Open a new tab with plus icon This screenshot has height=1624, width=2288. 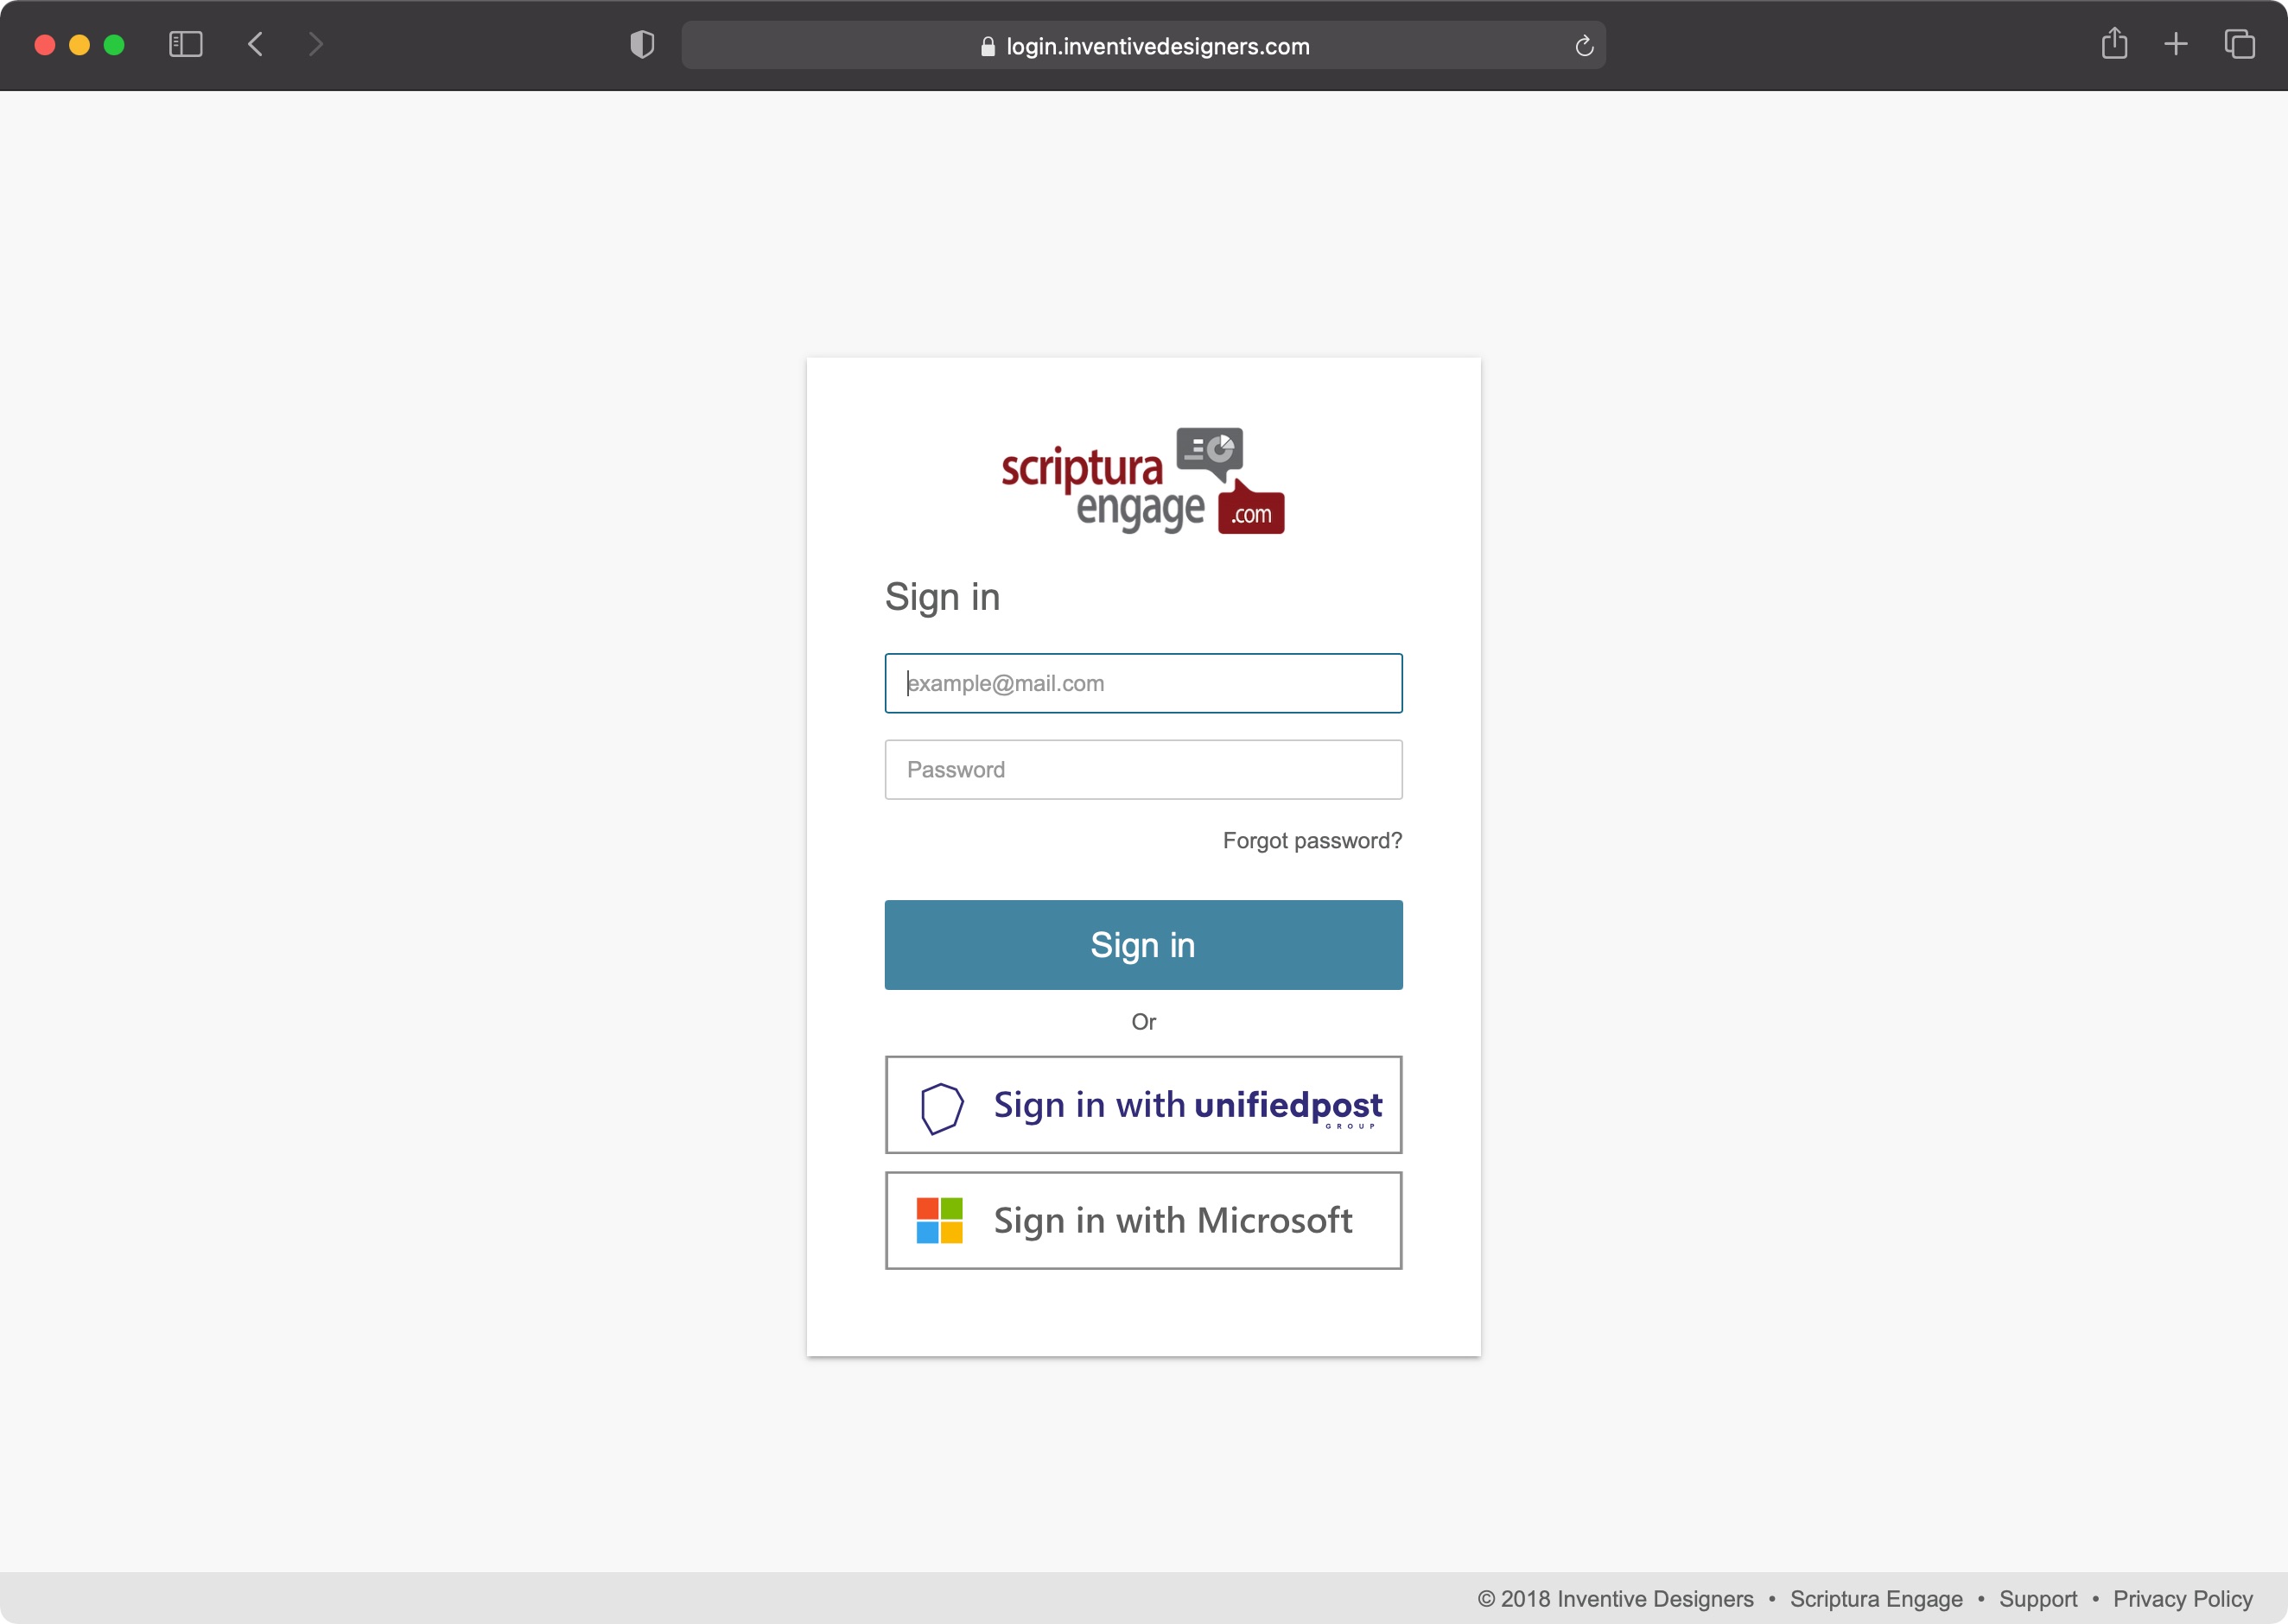tap(2176, 45)
